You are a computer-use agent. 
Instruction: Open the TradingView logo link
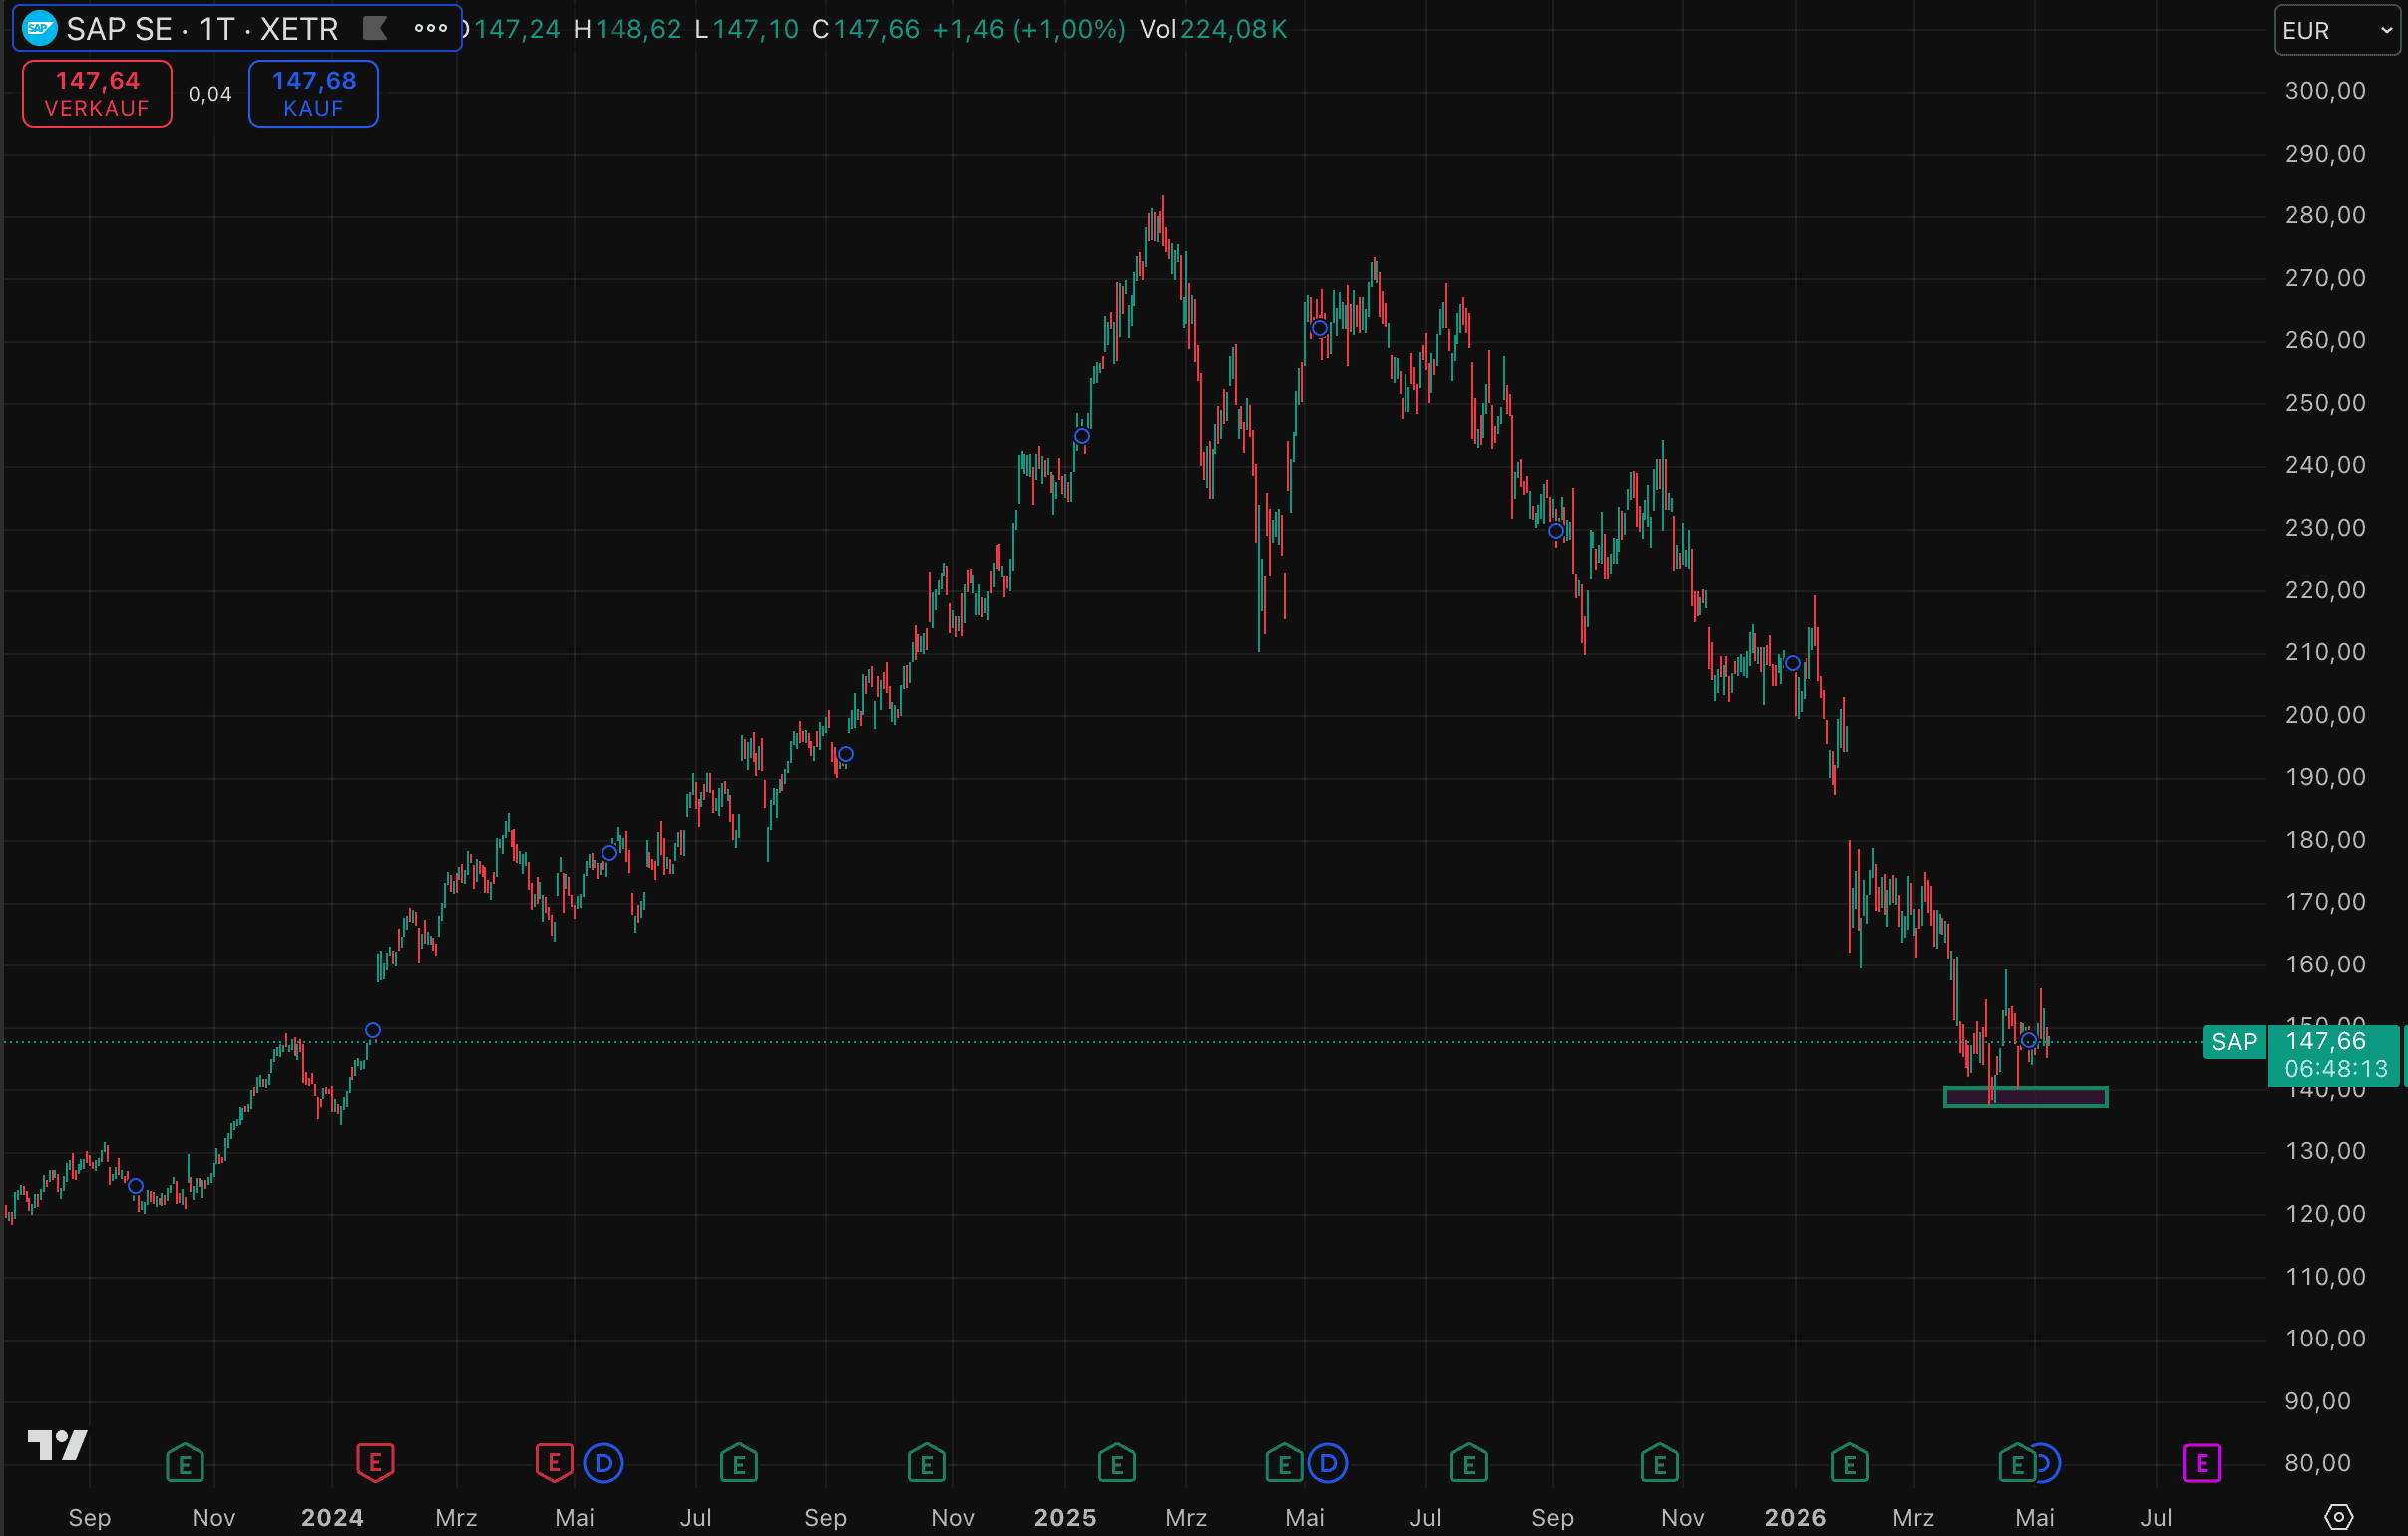57,1444
